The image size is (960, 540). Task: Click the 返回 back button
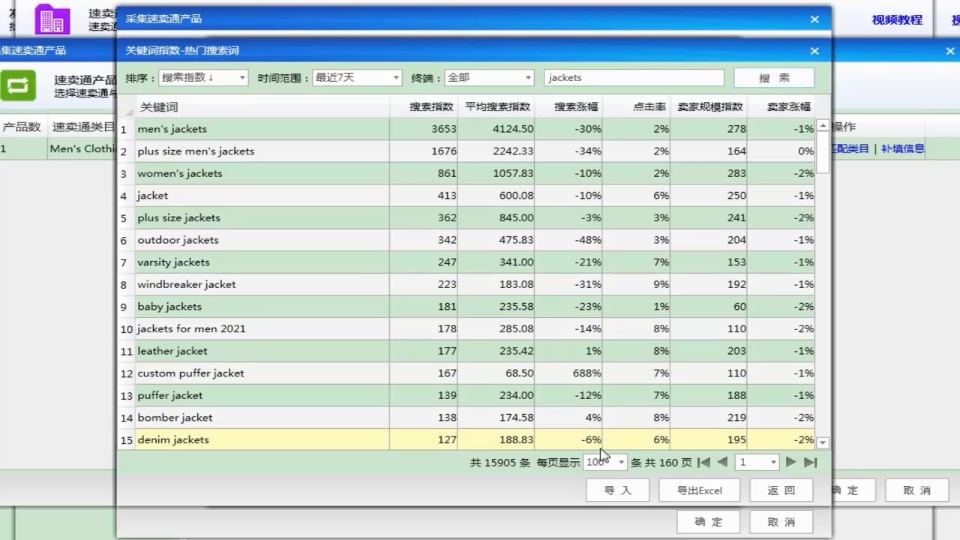coord(781,490)
